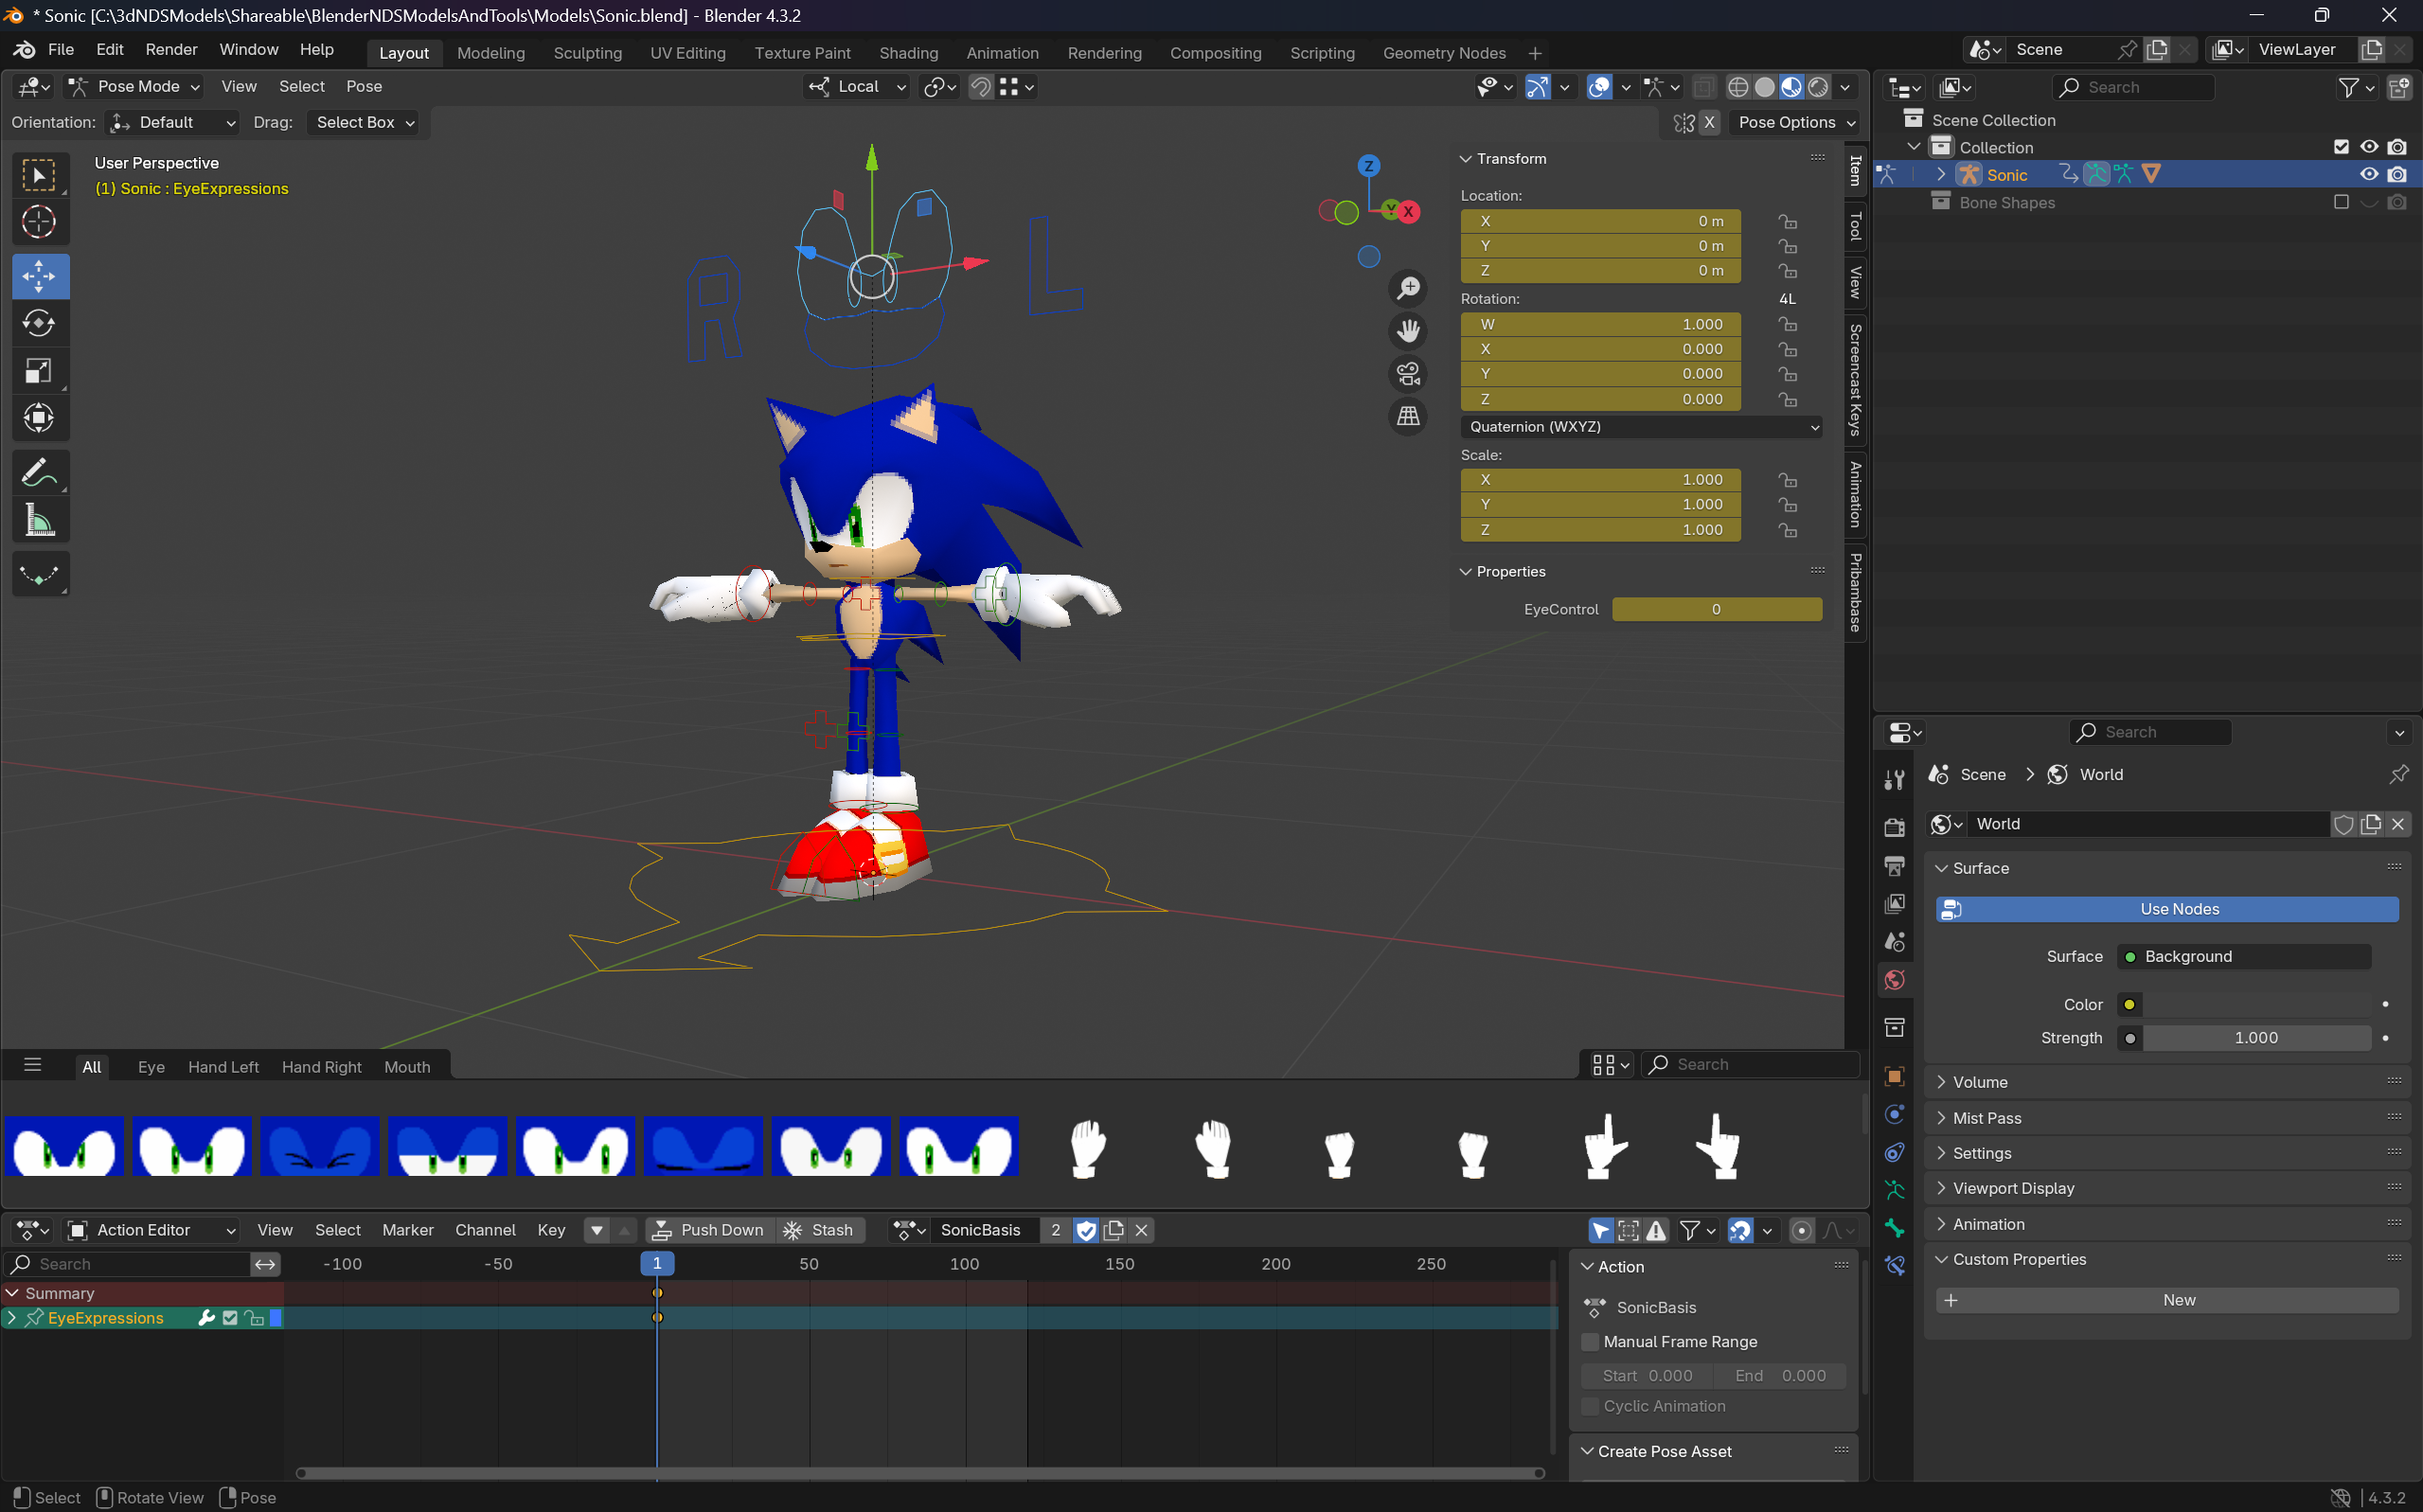The image size is (2423, 1512).
Task: Select wireframe viewport shading
Action: (x=1738, y=87)
